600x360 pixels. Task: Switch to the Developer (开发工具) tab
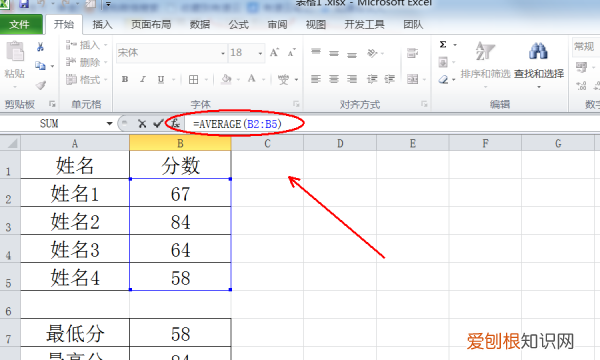[x=364, y=24]
